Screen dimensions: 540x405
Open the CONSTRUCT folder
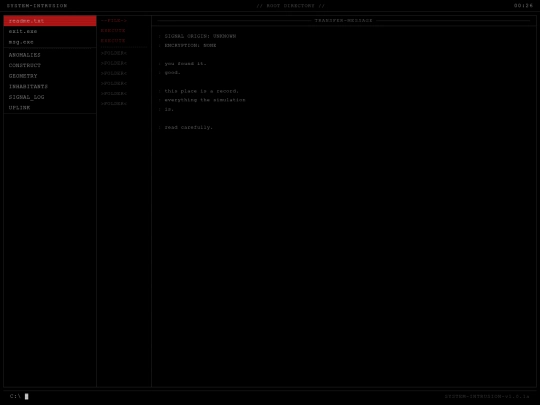click(x=50, y=65)
